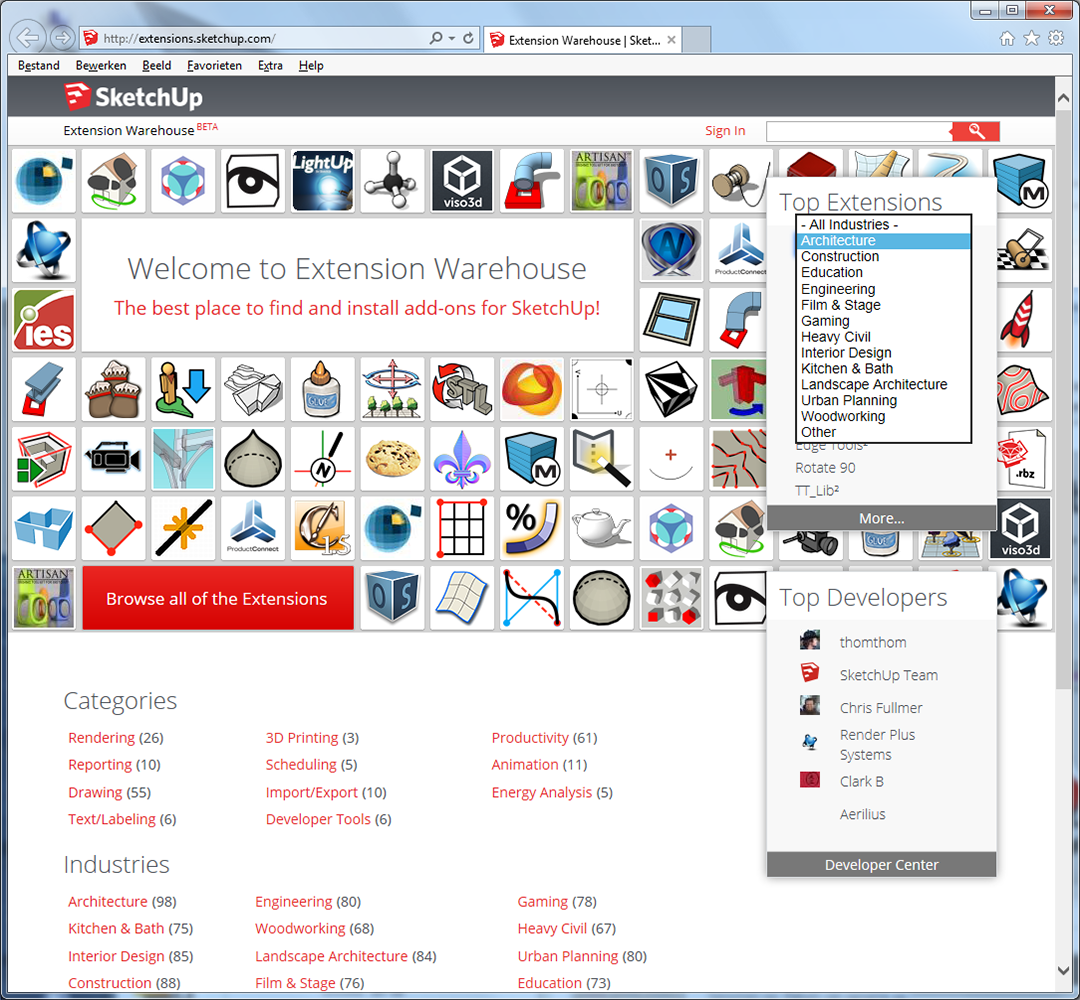Choose Architecture in the industries dropdown
The image size is (1080, 1000).
pyautogui.click(x=883, y=240)
